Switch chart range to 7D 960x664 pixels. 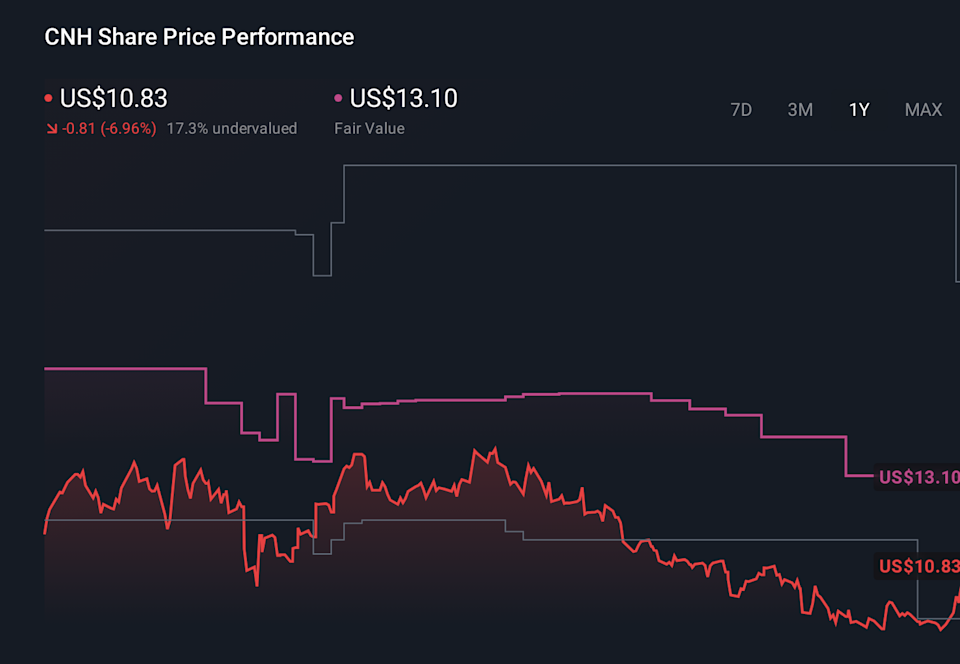[741, 110]
